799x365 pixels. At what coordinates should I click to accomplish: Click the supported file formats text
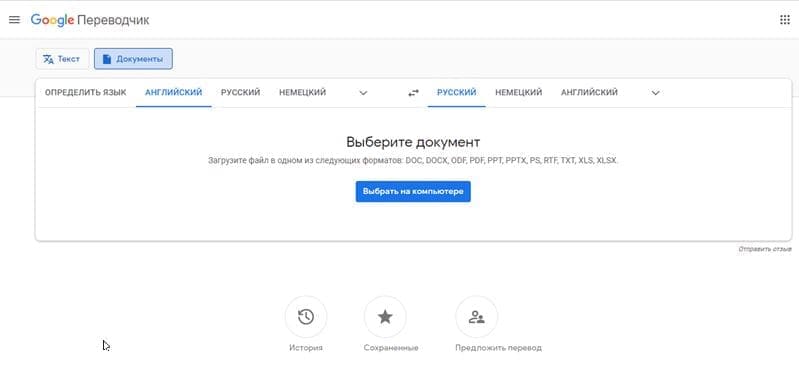click(x=413, y=161)
